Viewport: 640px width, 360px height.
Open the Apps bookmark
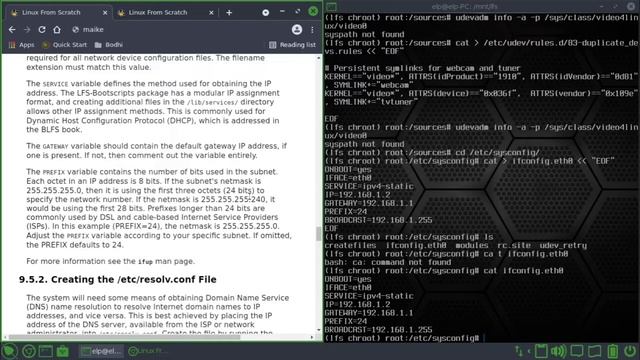point(22,45)
